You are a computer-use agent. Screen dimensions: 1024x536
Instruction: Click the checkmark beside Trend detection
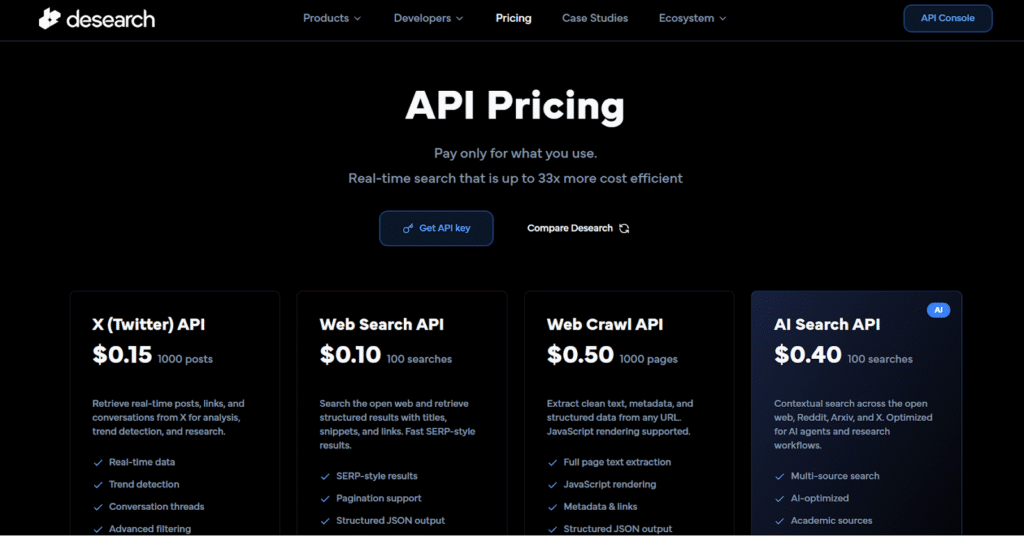pyautogui.click(x=98, y=484)
